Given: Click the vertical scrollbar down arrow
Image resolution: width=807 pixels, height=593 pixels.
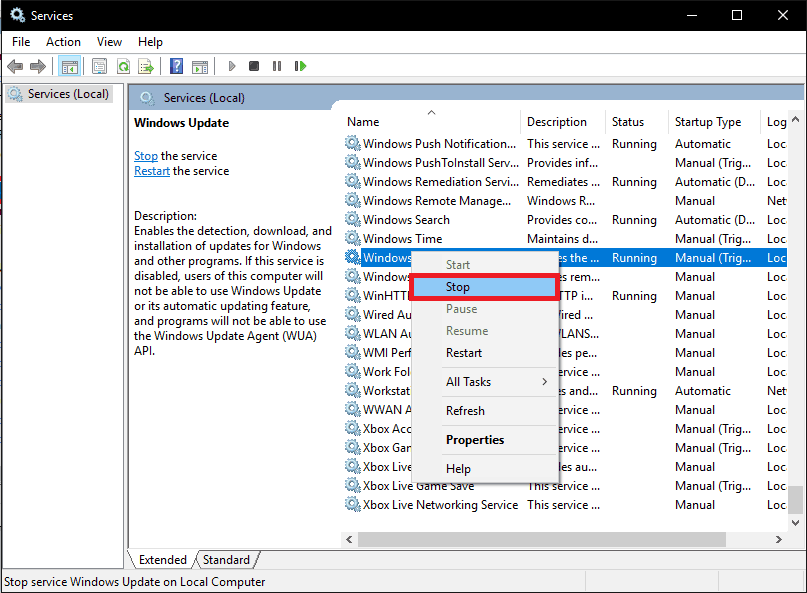Looking at the screenshot, I should coord(795,523).
